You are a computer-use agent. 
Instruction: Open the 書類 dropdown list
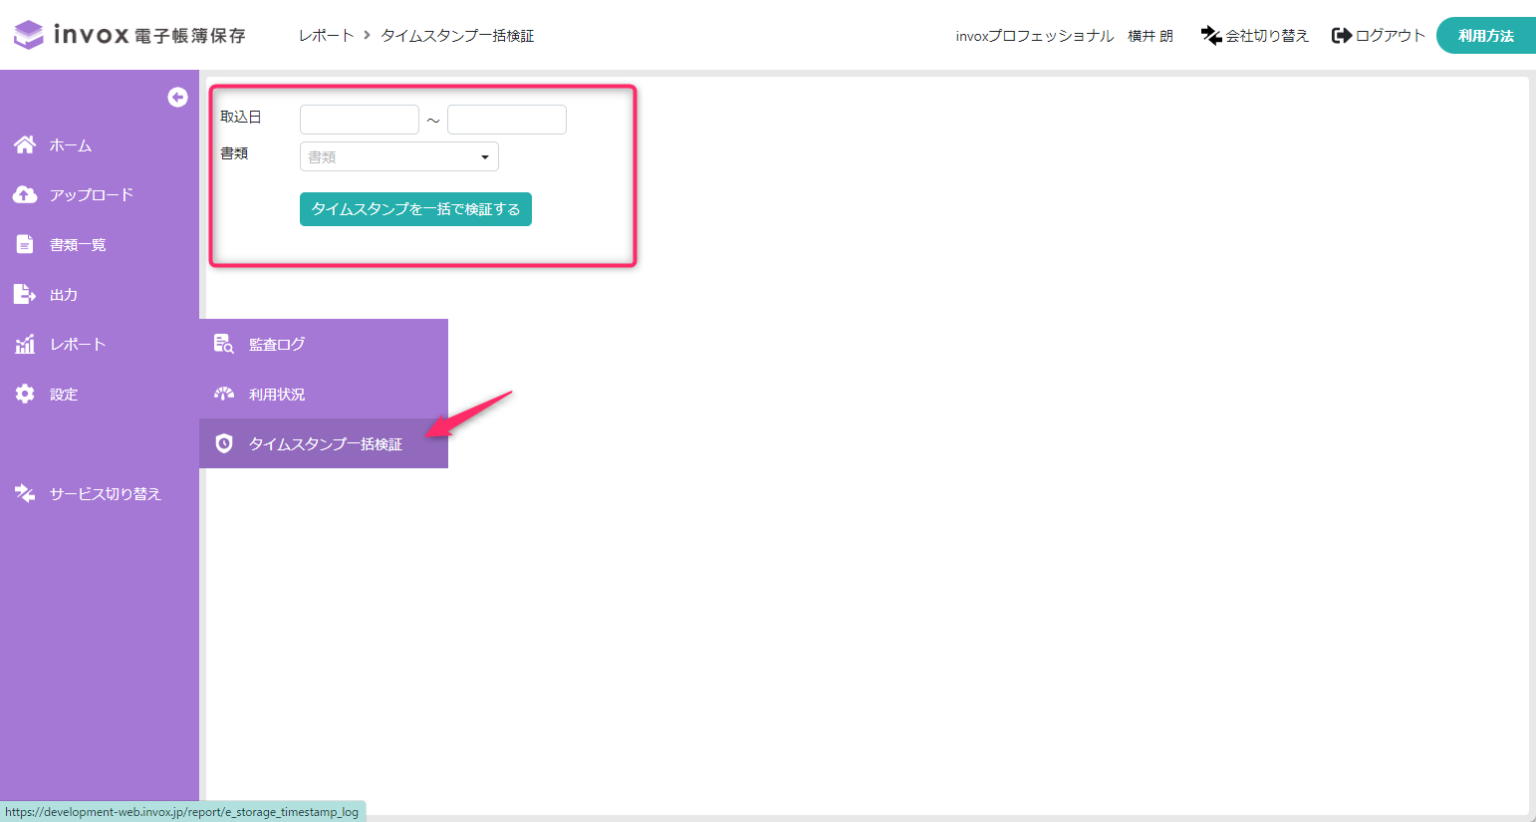pos(398,156)
